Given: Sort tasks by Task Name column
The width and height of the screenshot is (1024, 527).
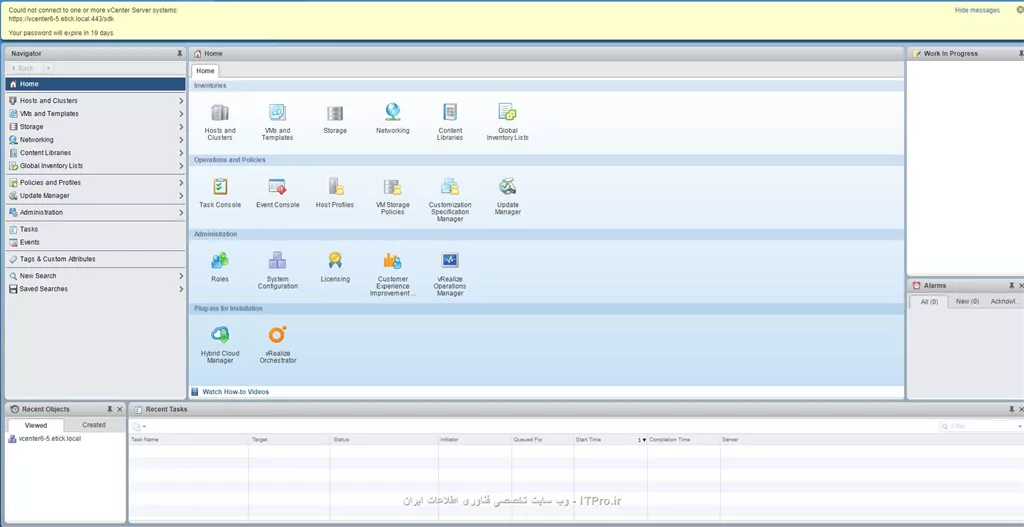Looking at the screenshot, I should click(x=188, y=440).
